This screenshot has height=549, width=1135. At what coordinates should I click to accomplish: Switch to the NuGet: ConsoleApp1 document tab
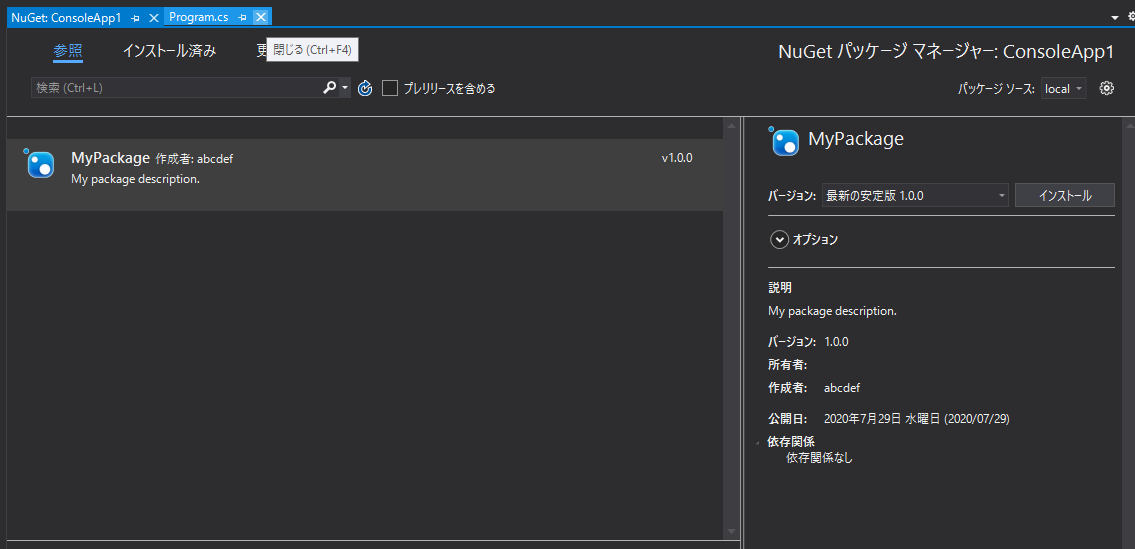pyautogui.click(x=66, y=17)
